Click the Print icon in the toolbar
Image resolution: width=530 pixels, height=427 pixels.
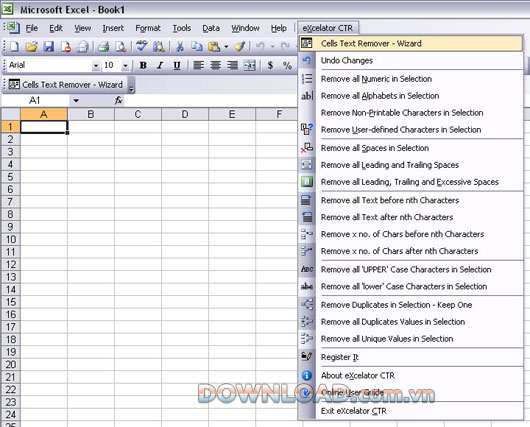tap(103, 46)
